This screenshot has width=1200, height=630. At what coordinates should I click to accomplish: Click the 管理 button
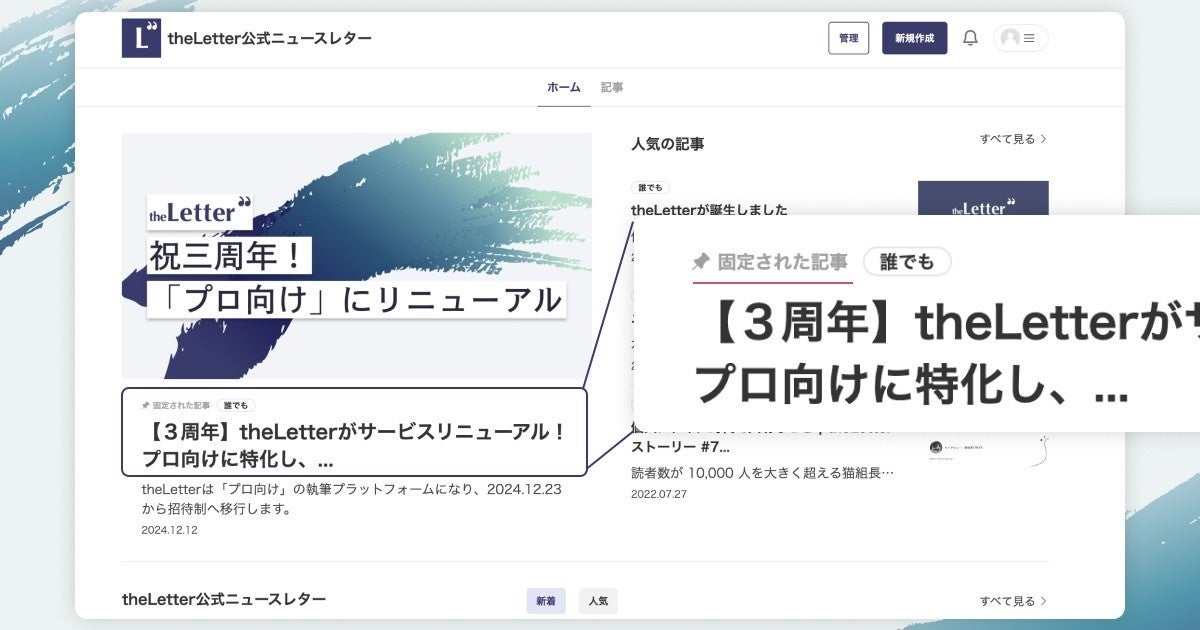pyautogui.click(x=849, y=38)
